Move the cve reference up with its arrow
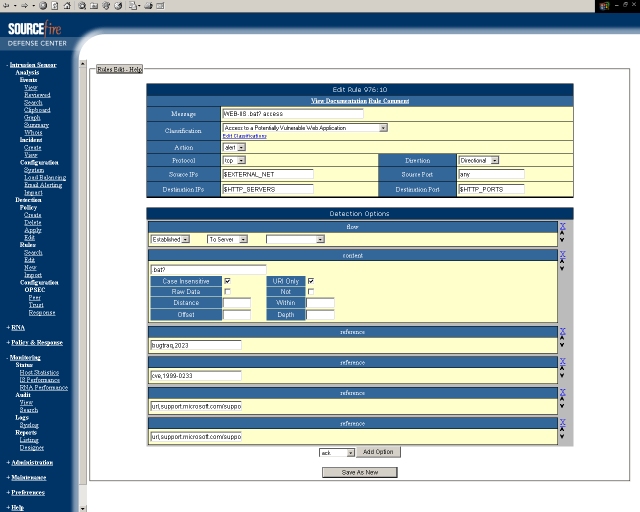640x512 pixels. tap(562, 368)
